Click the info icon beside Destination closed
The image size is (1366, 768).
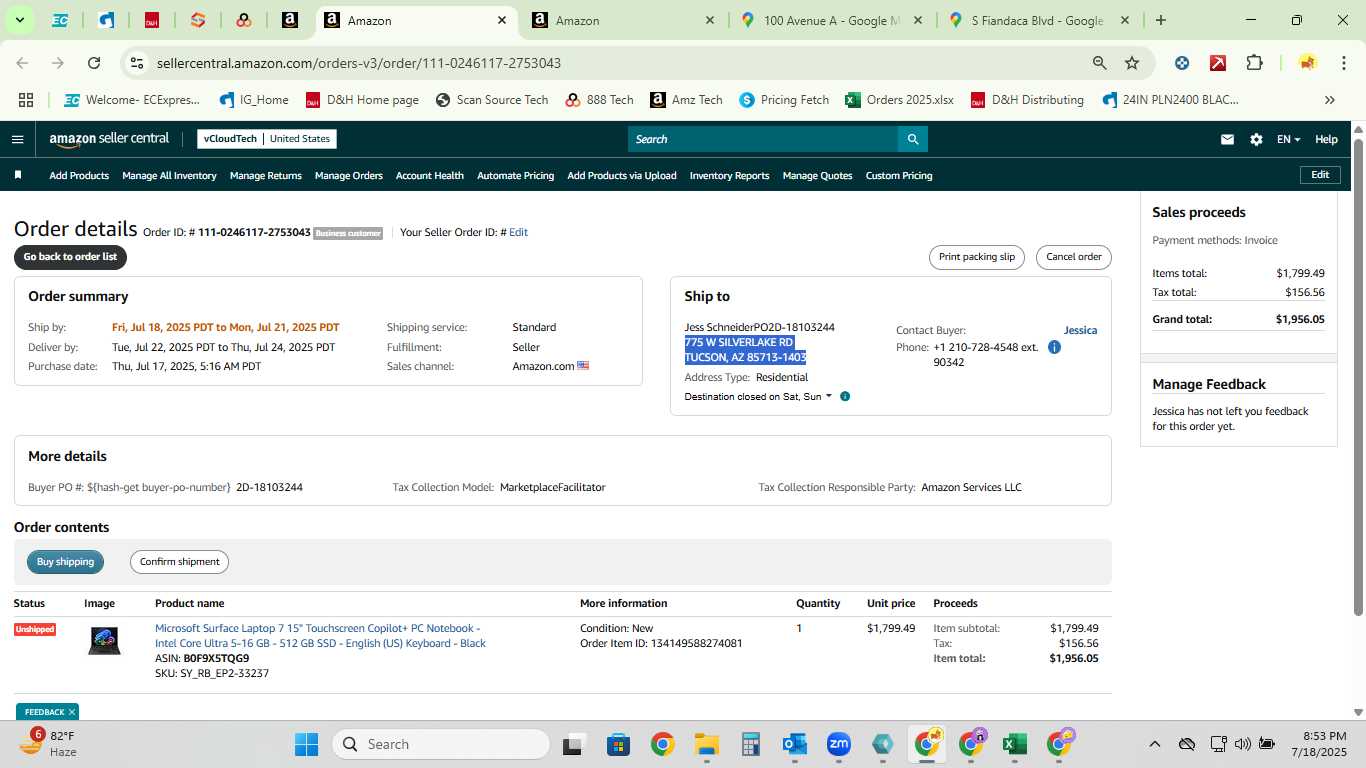click(845, 396)
